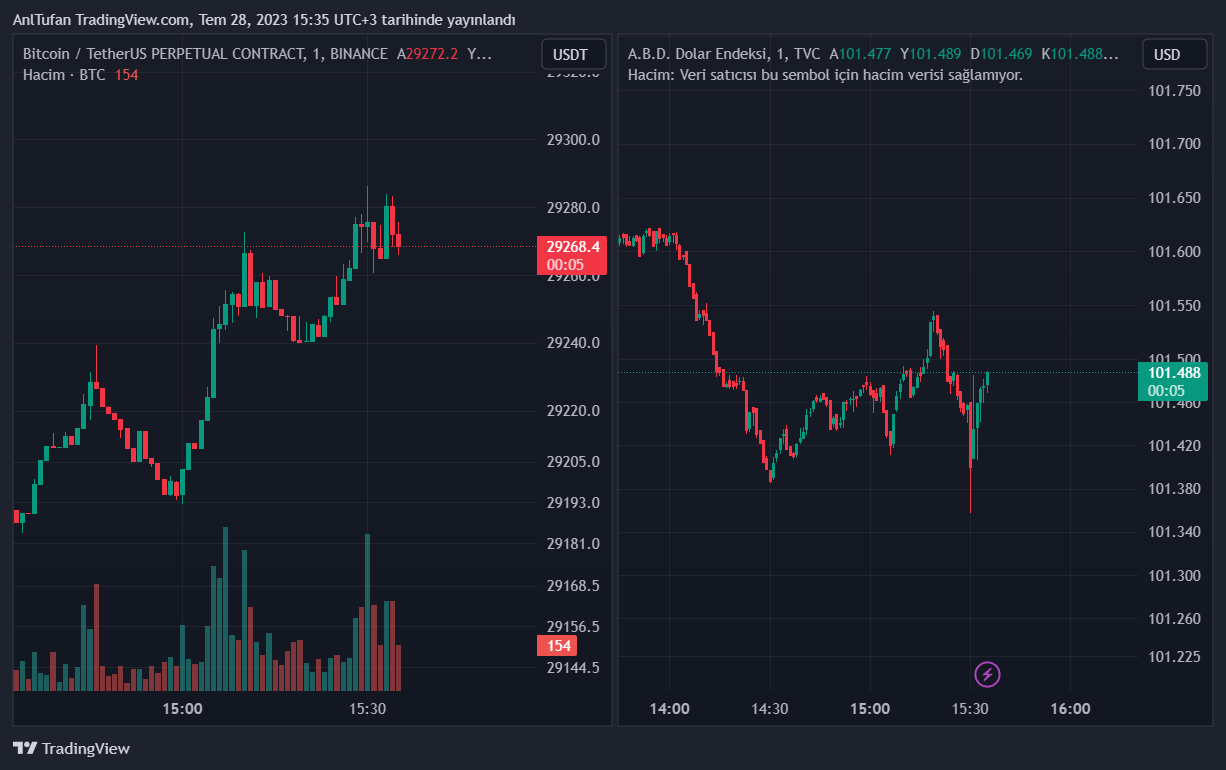Click the TradingView logo at bottom left
Viewport: 1226px width, 770px height.
(x=71, y=748)
